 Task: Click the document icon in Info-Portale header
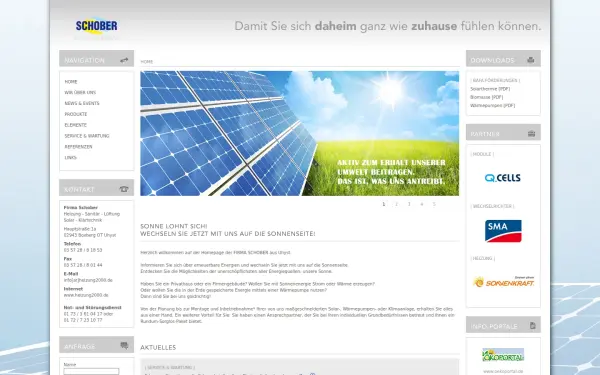[533, 326]
